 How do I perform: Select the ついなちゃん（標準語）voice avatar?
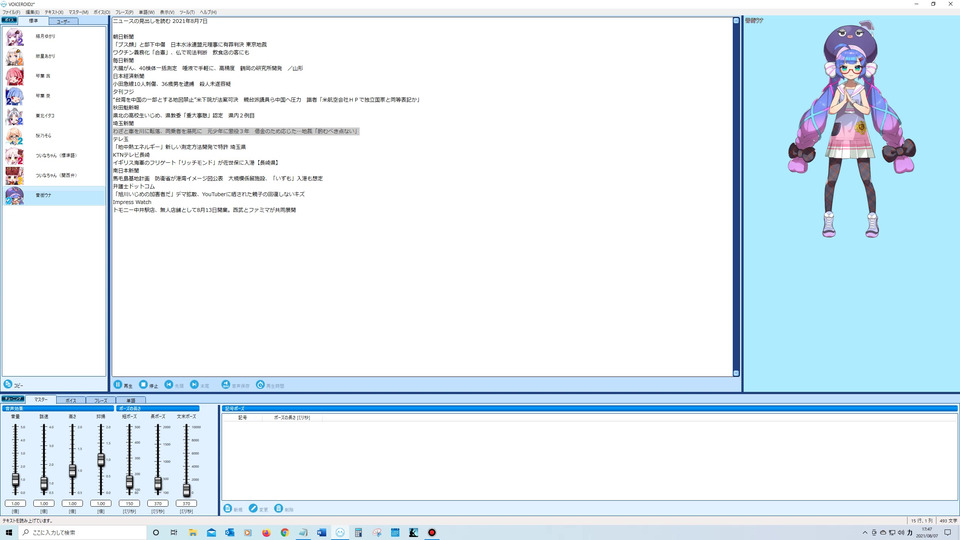(14, 156)
